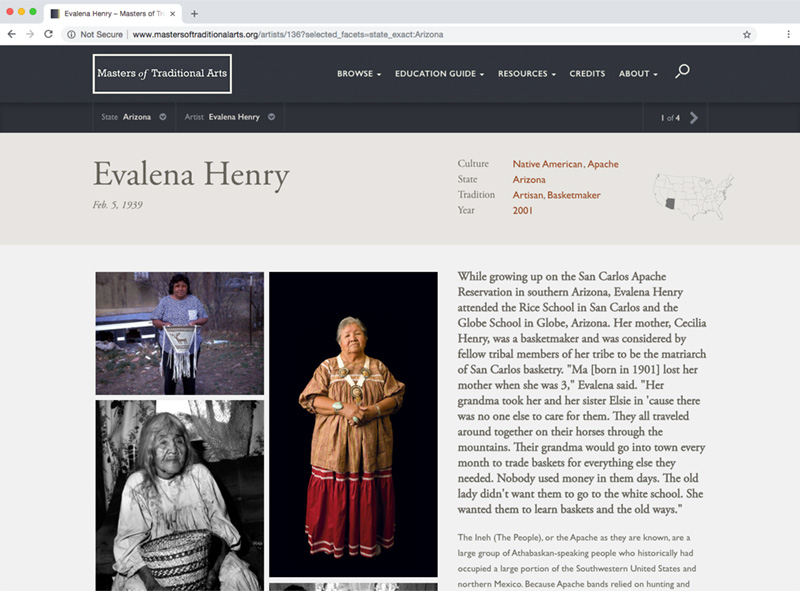Image resolution: width=800 pixels, height=591 pixels.
Task: Go to the next artist with the arrow
Action: coord(694,118)
